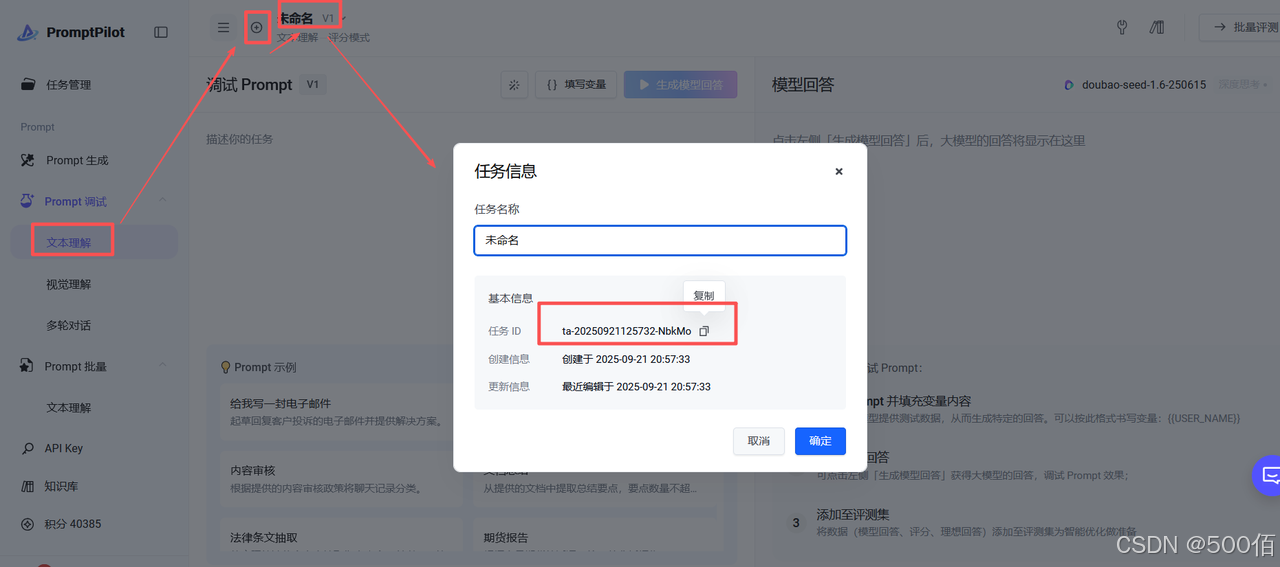
Task: Click the 生成模型回答 button
Action: tap(681, 85)
